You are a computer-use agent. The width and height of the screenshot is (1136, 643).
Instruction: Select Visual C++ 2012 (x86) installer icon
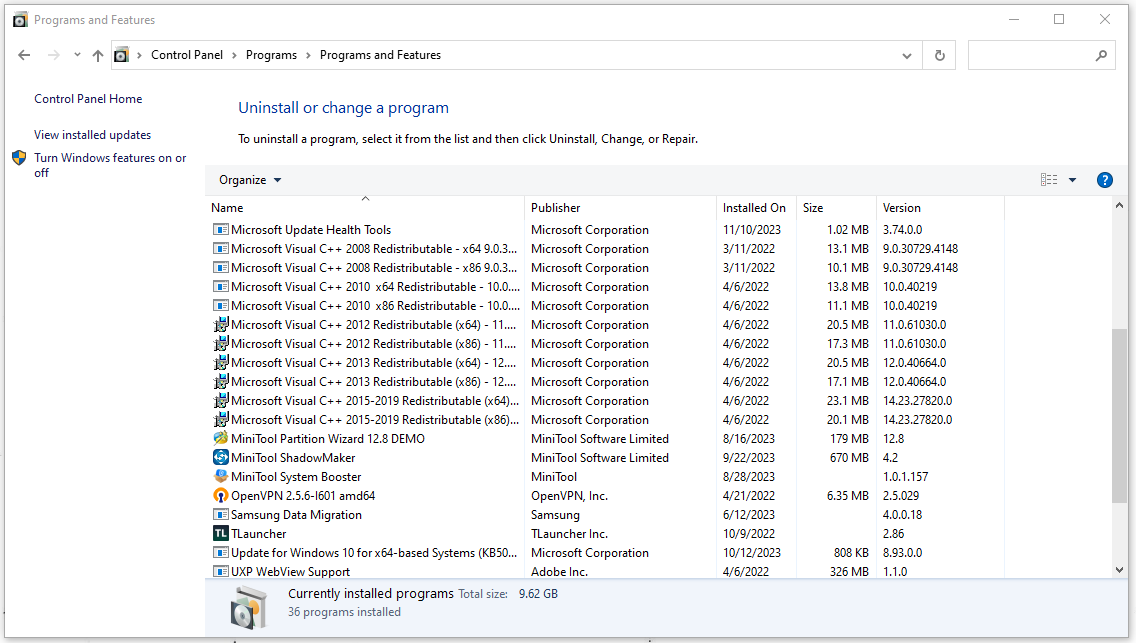tap(220, 343)
